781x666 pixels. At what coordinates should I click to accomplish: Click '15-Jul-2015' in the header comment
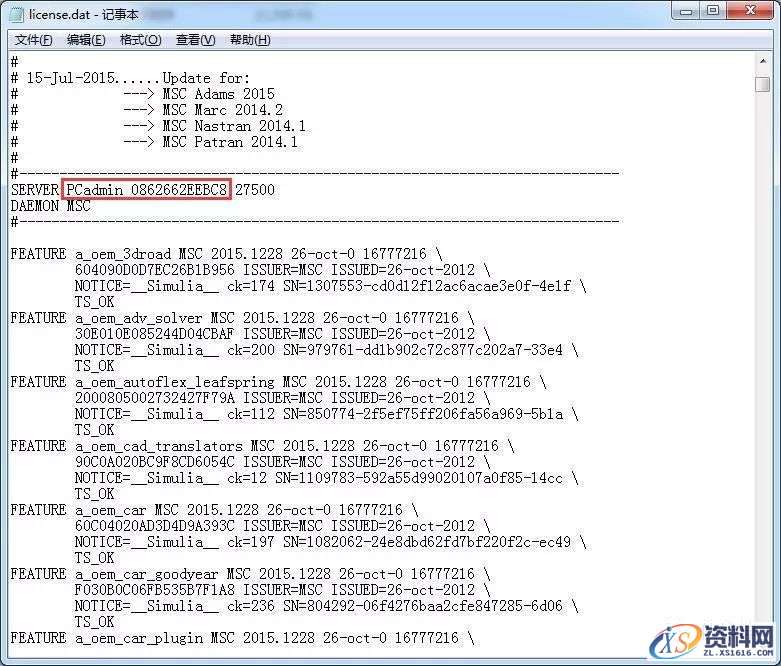click(71, 78)
